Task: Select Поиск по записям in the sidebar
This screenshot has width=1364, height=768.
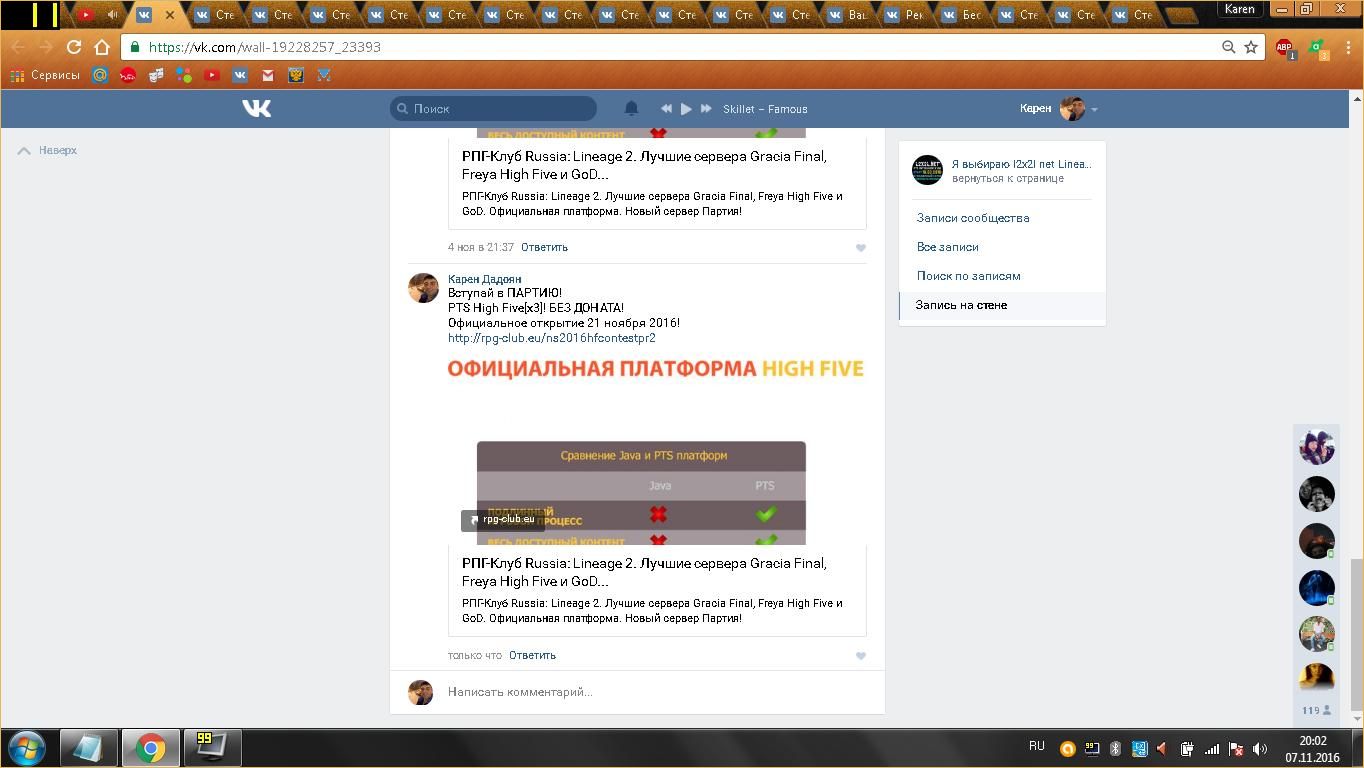Action: pyautogui.click(x=968, y=276)
